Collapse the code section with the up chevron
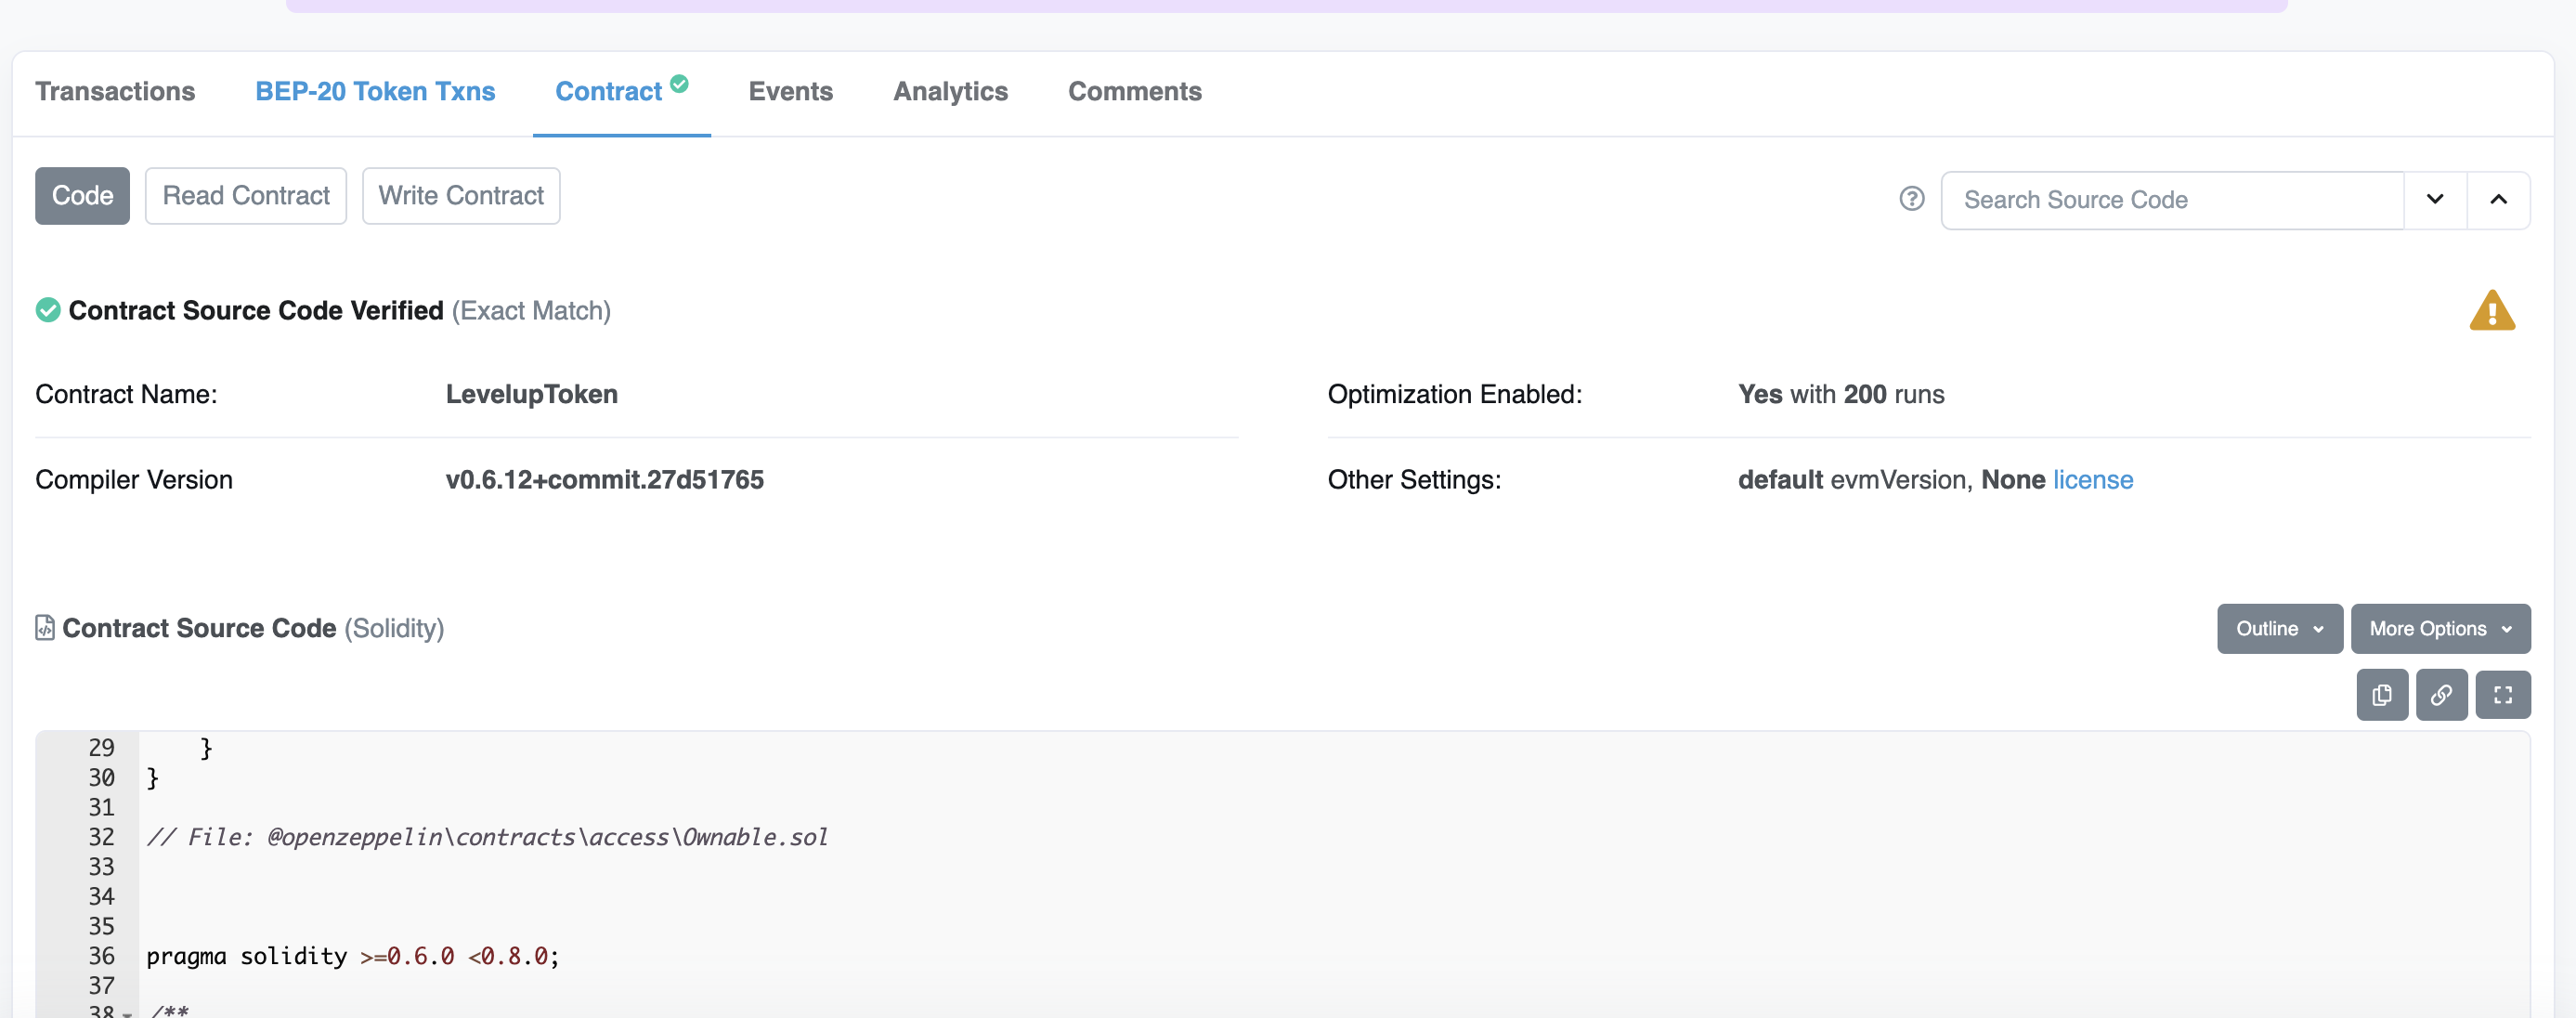The width and height of the screenshot is (2576, 1018). (2498, 199)
